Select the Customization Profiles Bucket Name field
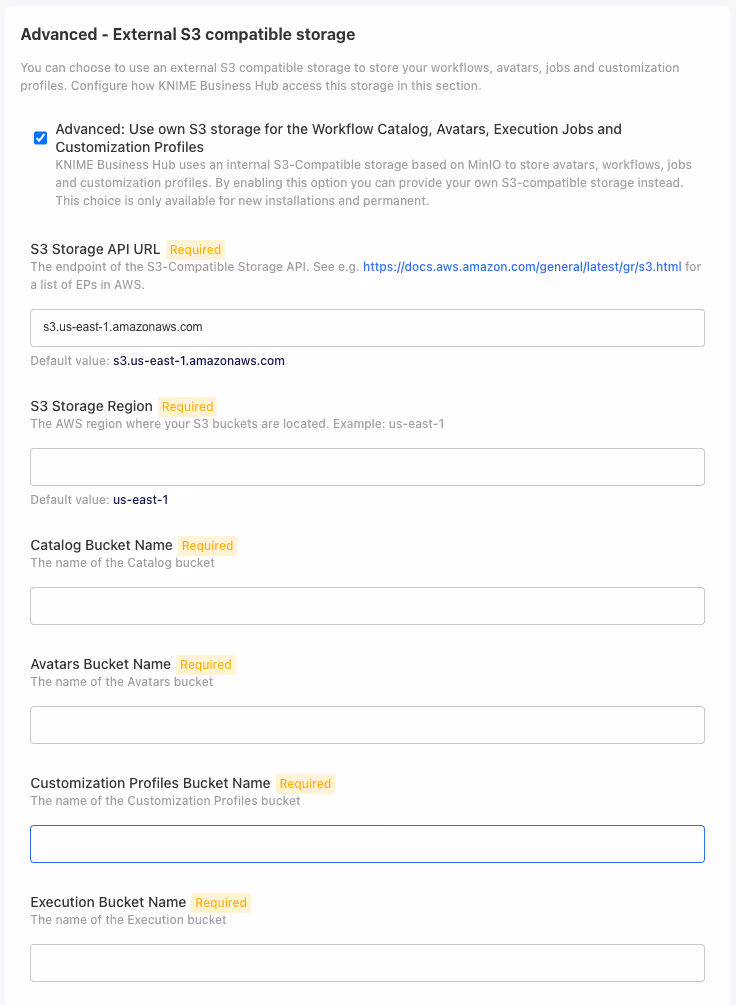 tap(367, 843)
